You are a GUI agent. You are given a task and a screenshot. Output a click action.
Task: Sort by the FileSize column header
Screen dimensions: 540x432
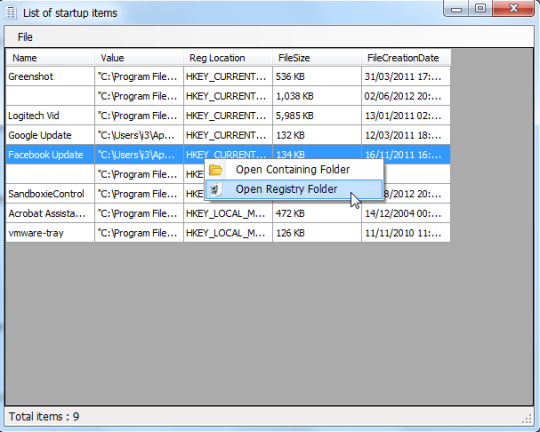coord(316,58)
